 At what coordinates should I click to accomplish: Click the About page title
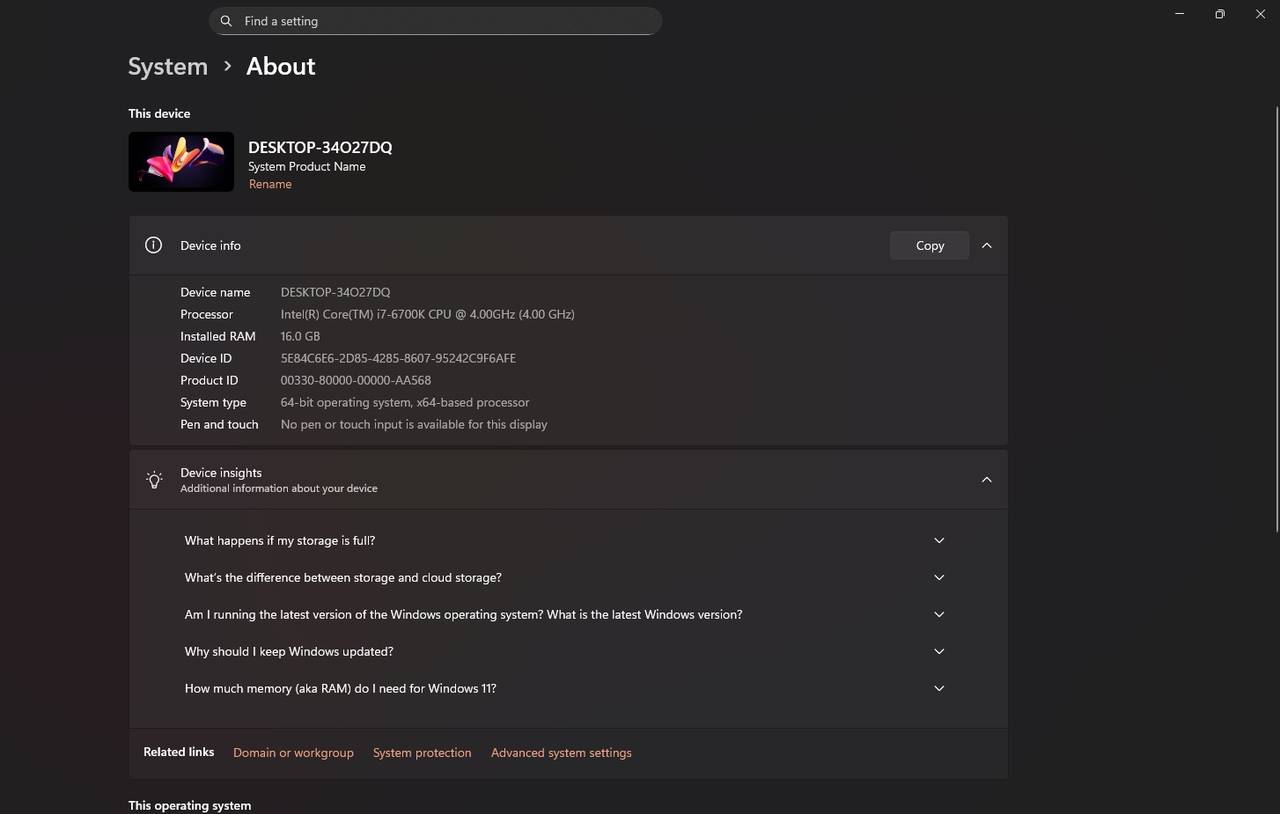281,66
